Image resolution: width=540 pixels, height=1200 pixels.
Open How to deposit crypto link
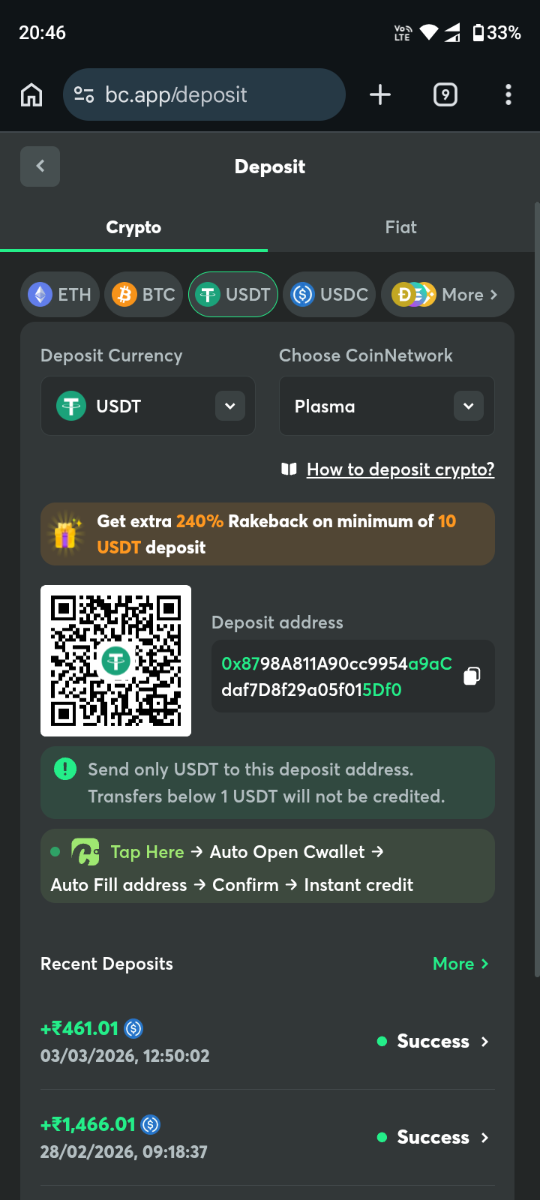pyautogui.click(x=400, y=469)
